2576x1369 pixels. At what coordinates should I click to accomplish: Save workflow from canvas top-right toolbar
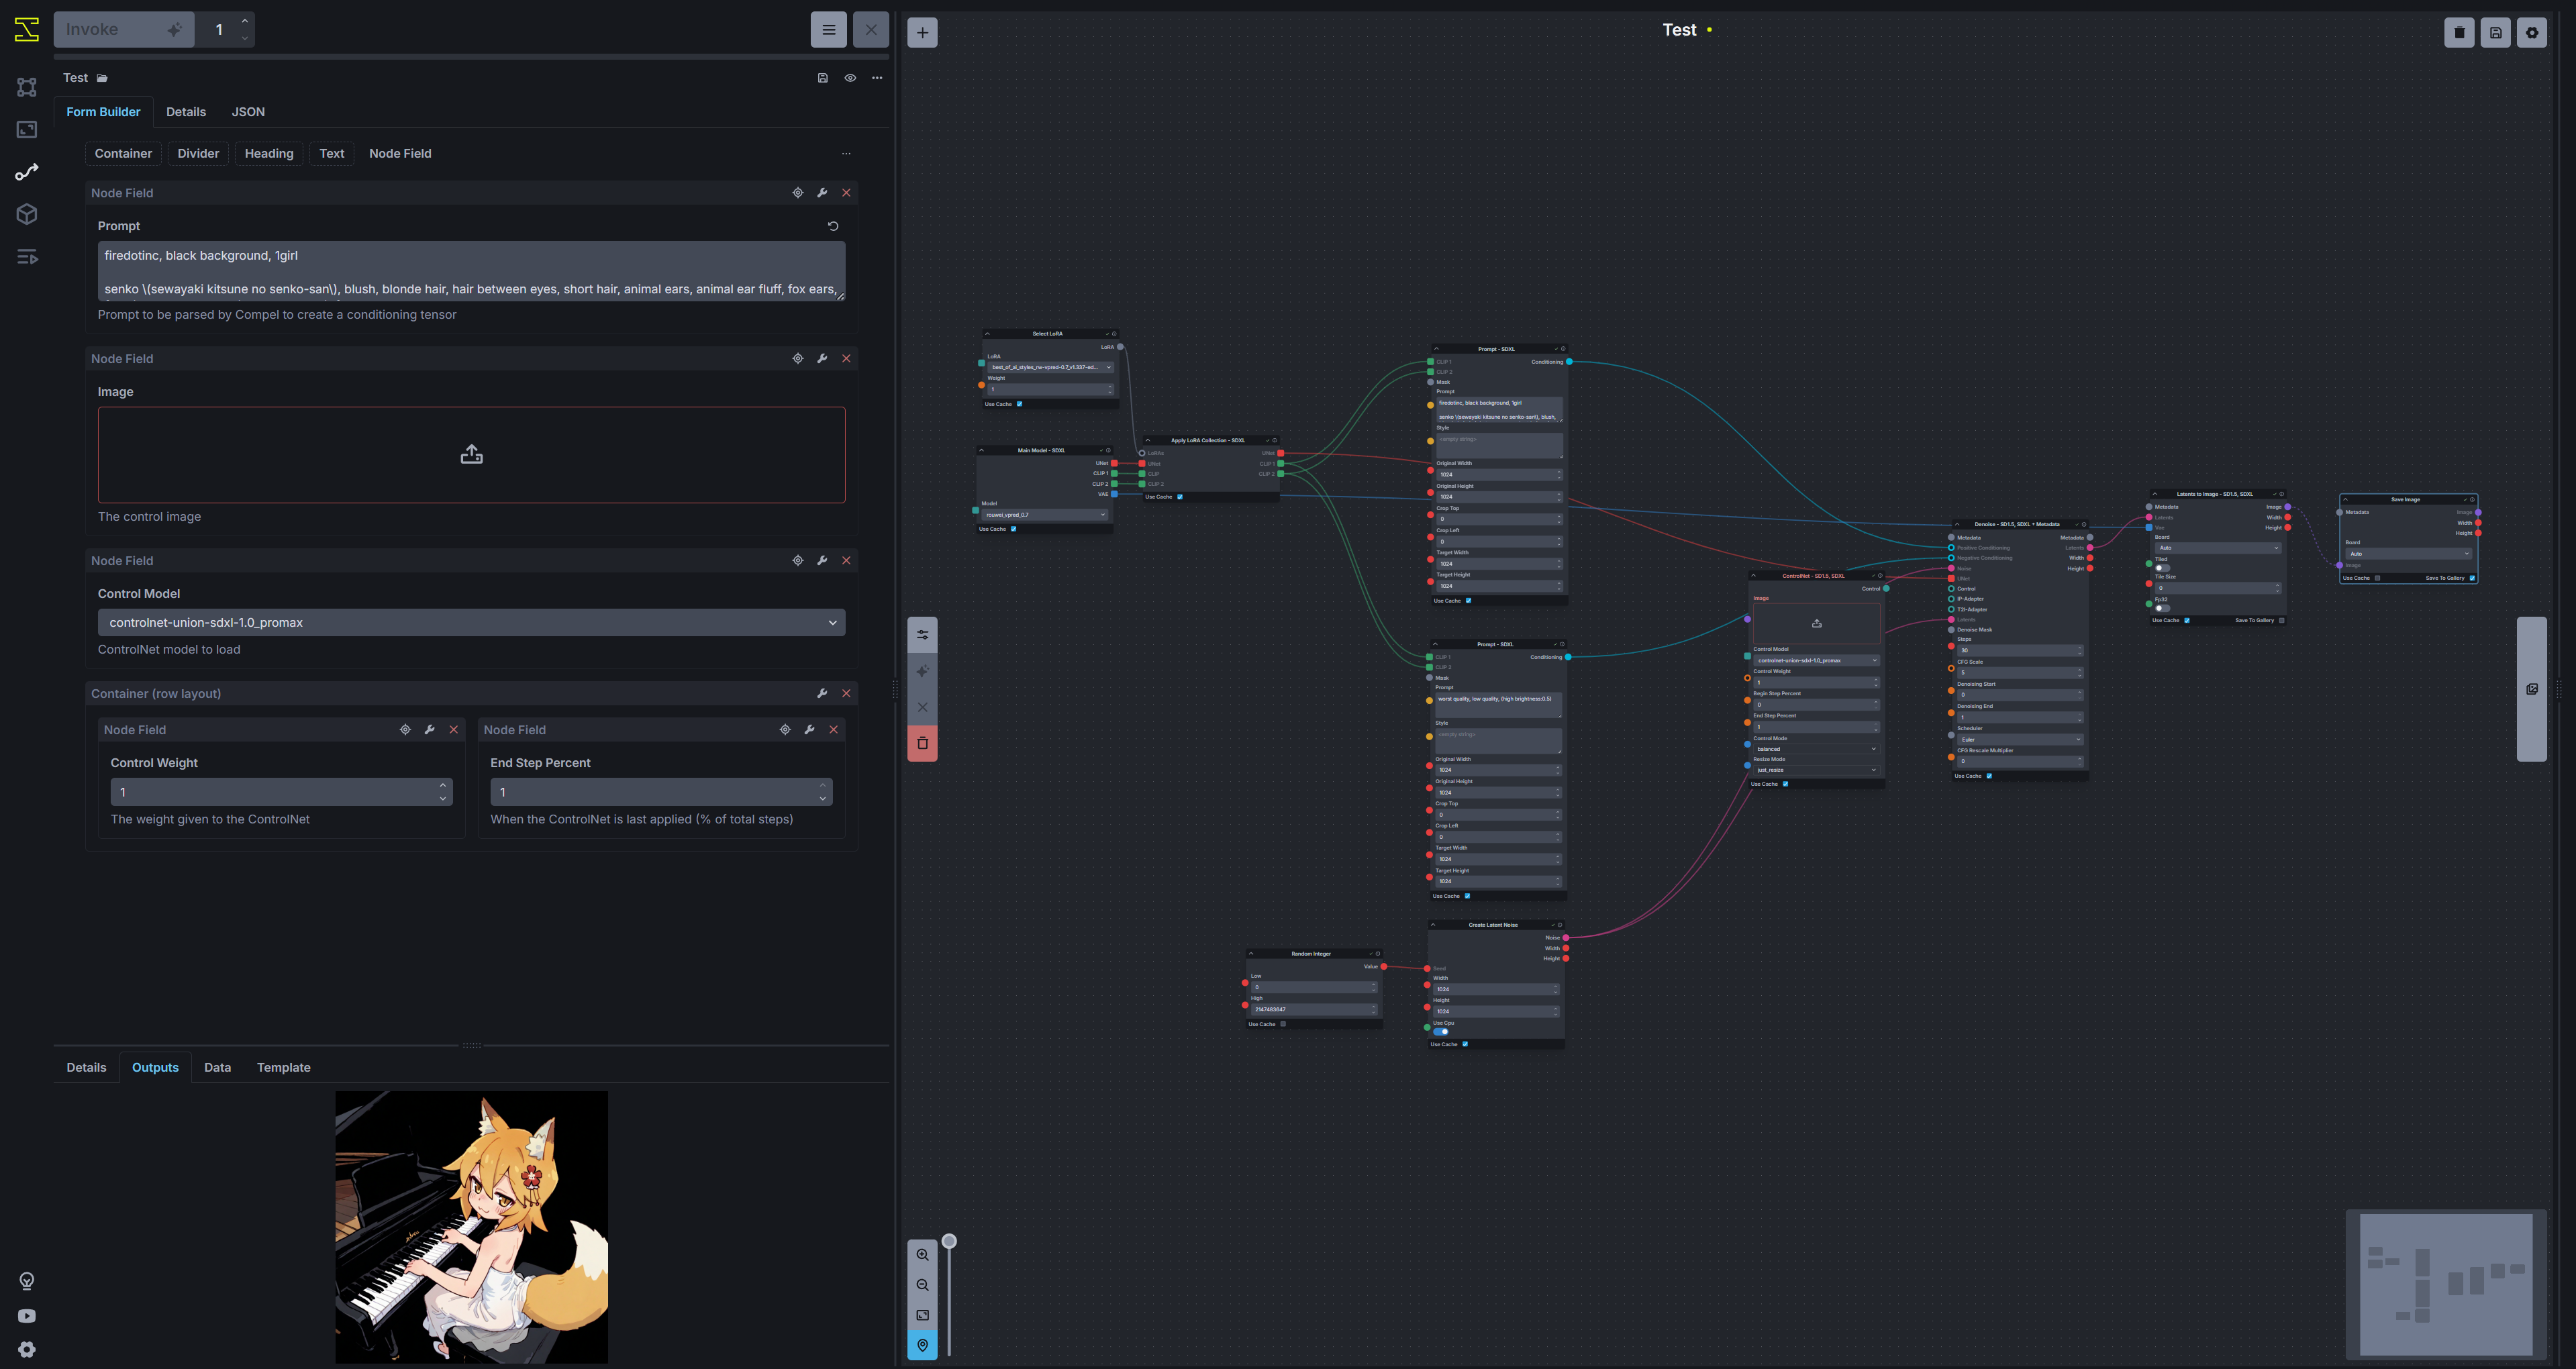[x=2495, y=33]
